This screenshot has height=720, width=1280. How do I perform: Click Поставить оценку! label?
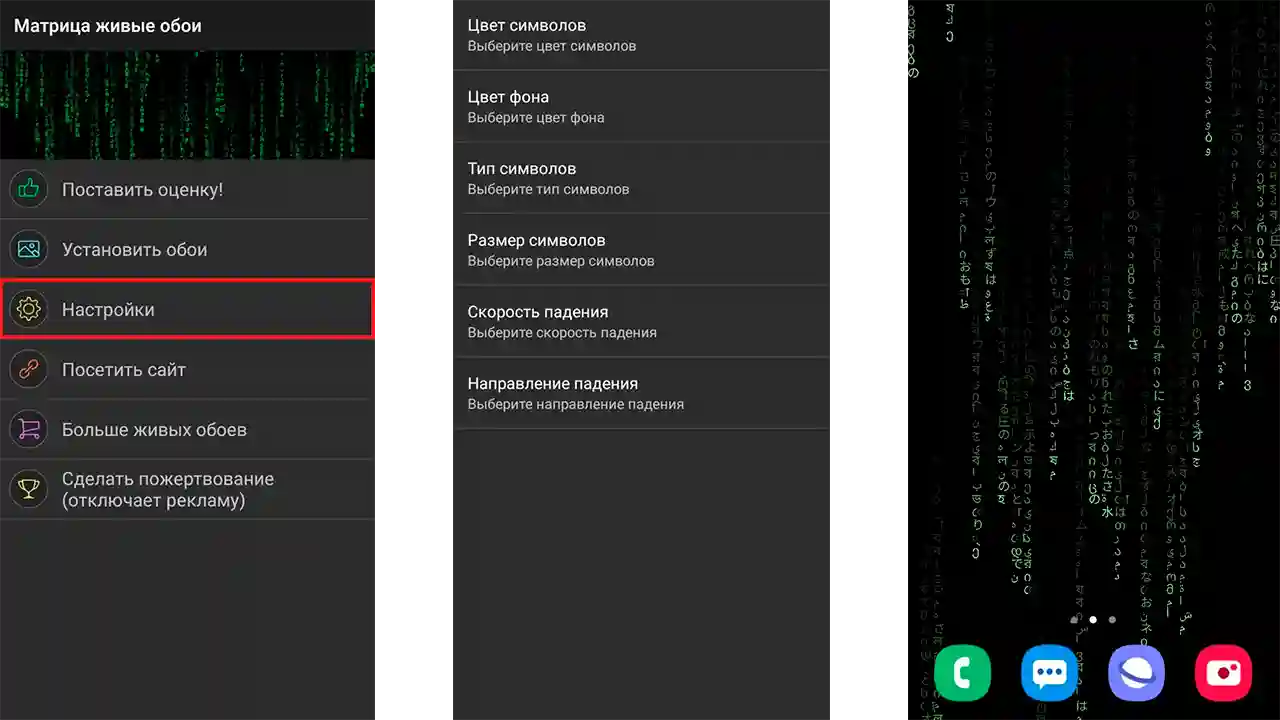(x=142, y=189)
